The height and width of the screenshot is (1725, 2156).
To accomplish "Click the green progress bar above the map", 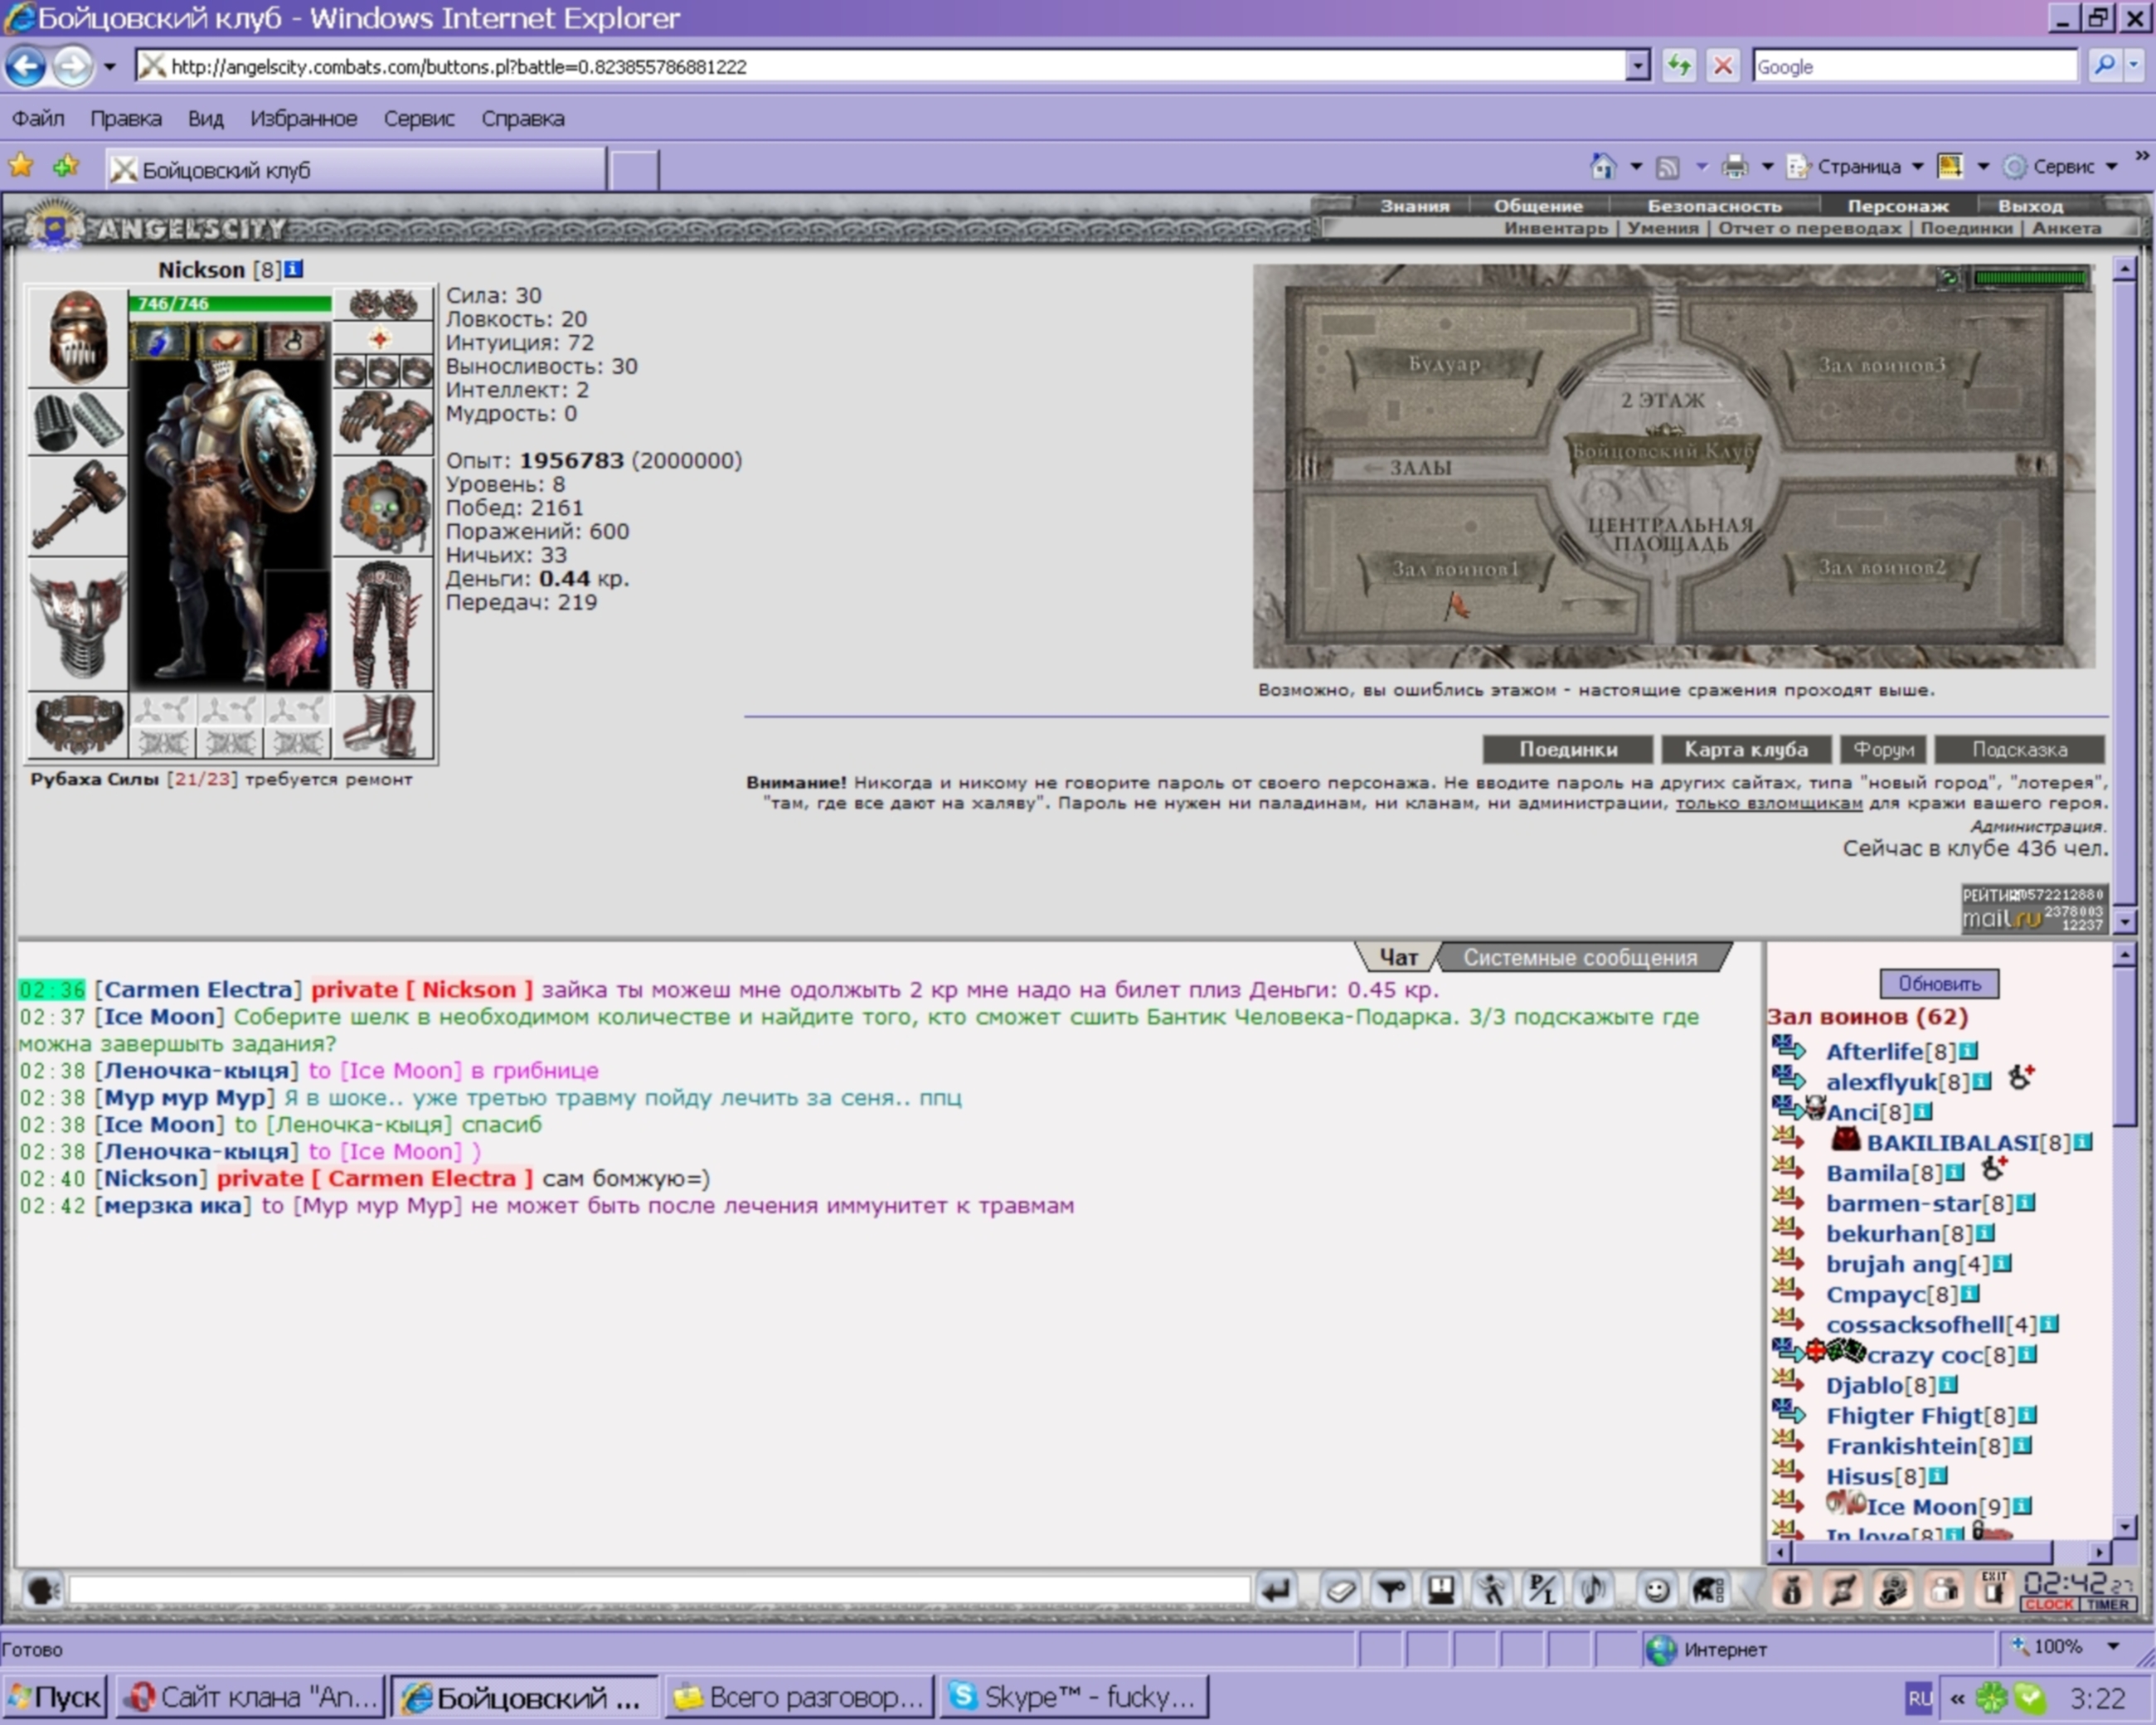I will 2030,277.
